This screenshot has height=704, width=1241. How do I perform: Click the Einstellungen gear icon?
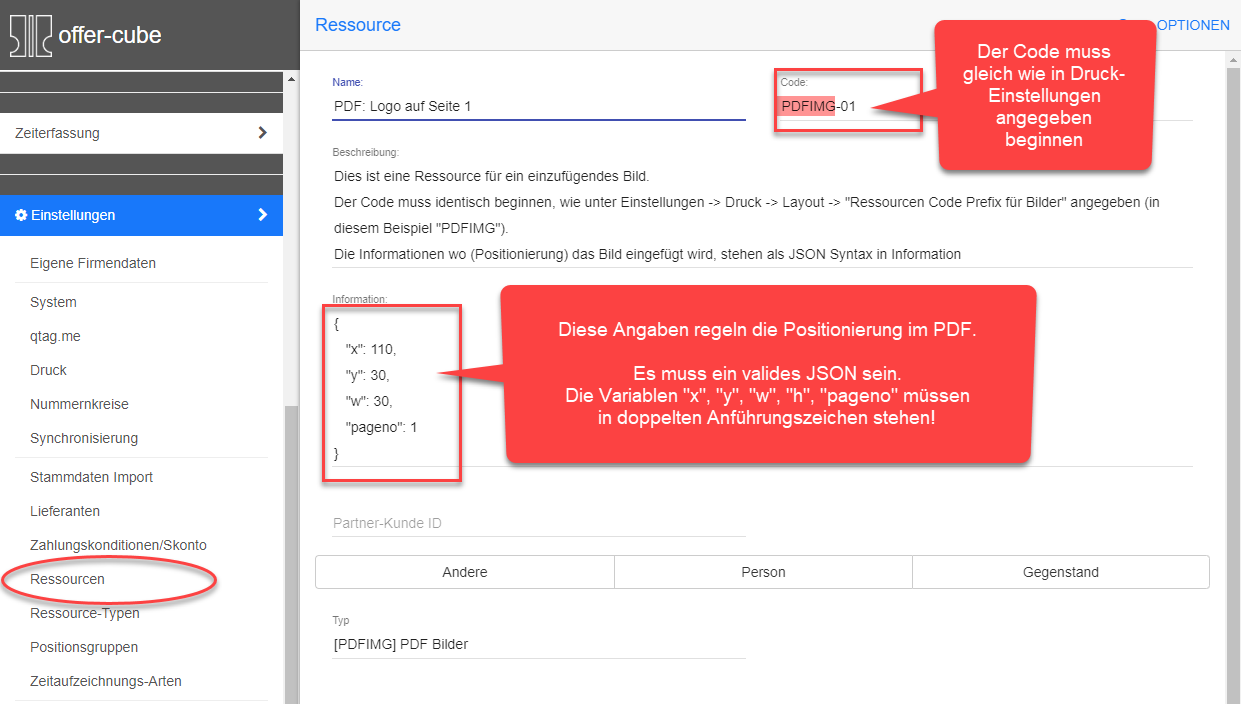click(21, 215)
